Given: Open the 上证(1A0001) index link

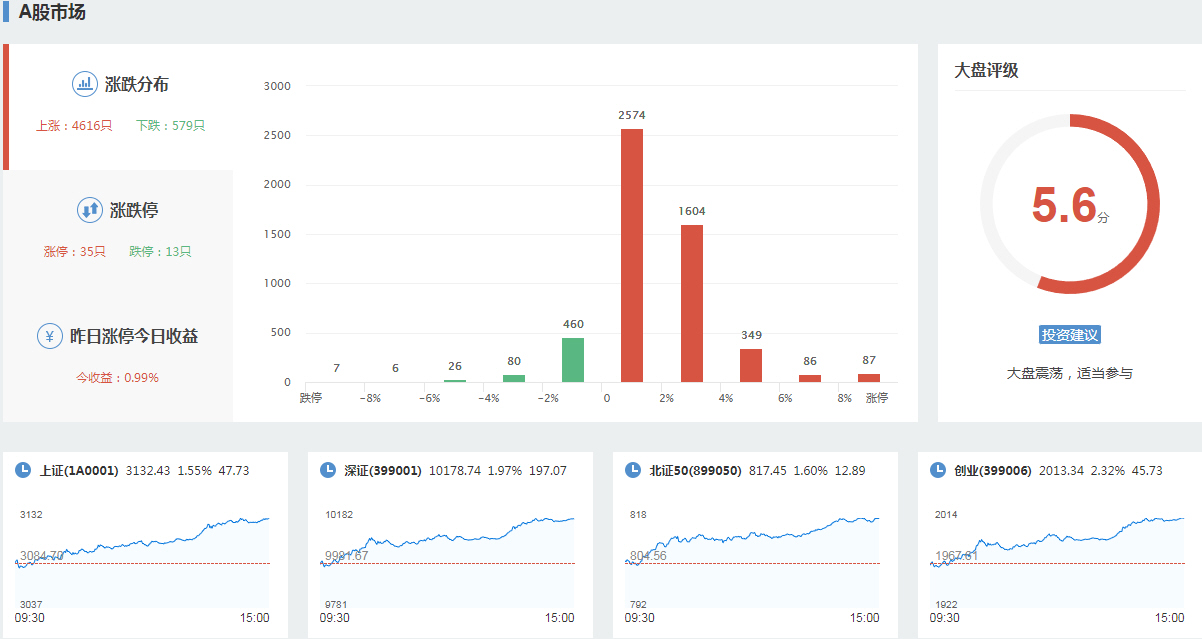Looking at the screenshot, I should tap(79, 470).
